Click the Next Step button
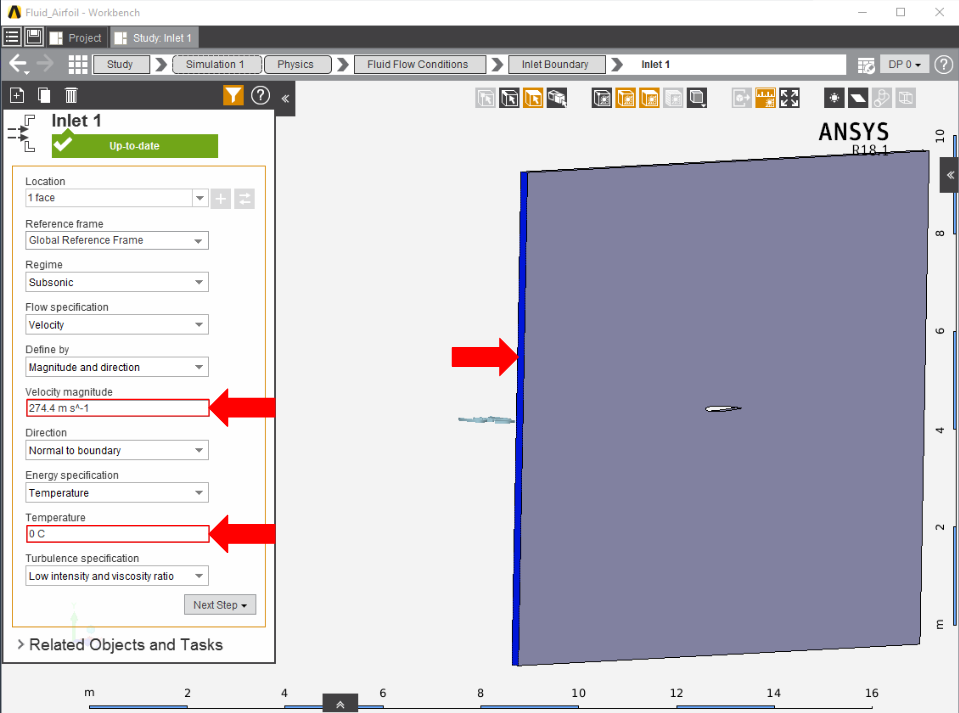The height and width of the screenshot is (713, 959). pos(220,605)
